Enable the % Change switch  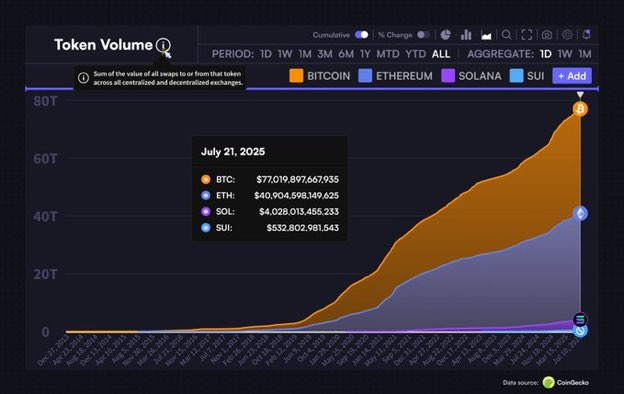(x=423, y=35)
